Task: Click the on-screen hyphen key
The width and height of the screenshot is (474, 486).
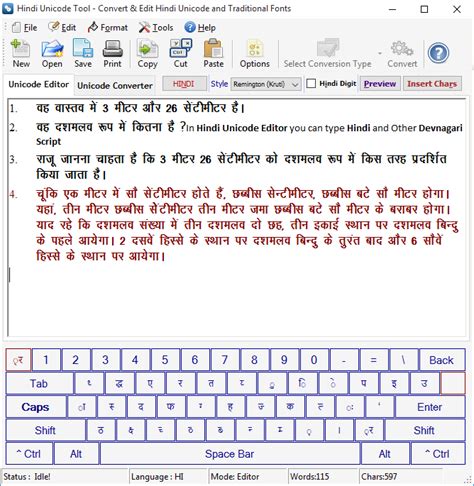Action: 344,360
